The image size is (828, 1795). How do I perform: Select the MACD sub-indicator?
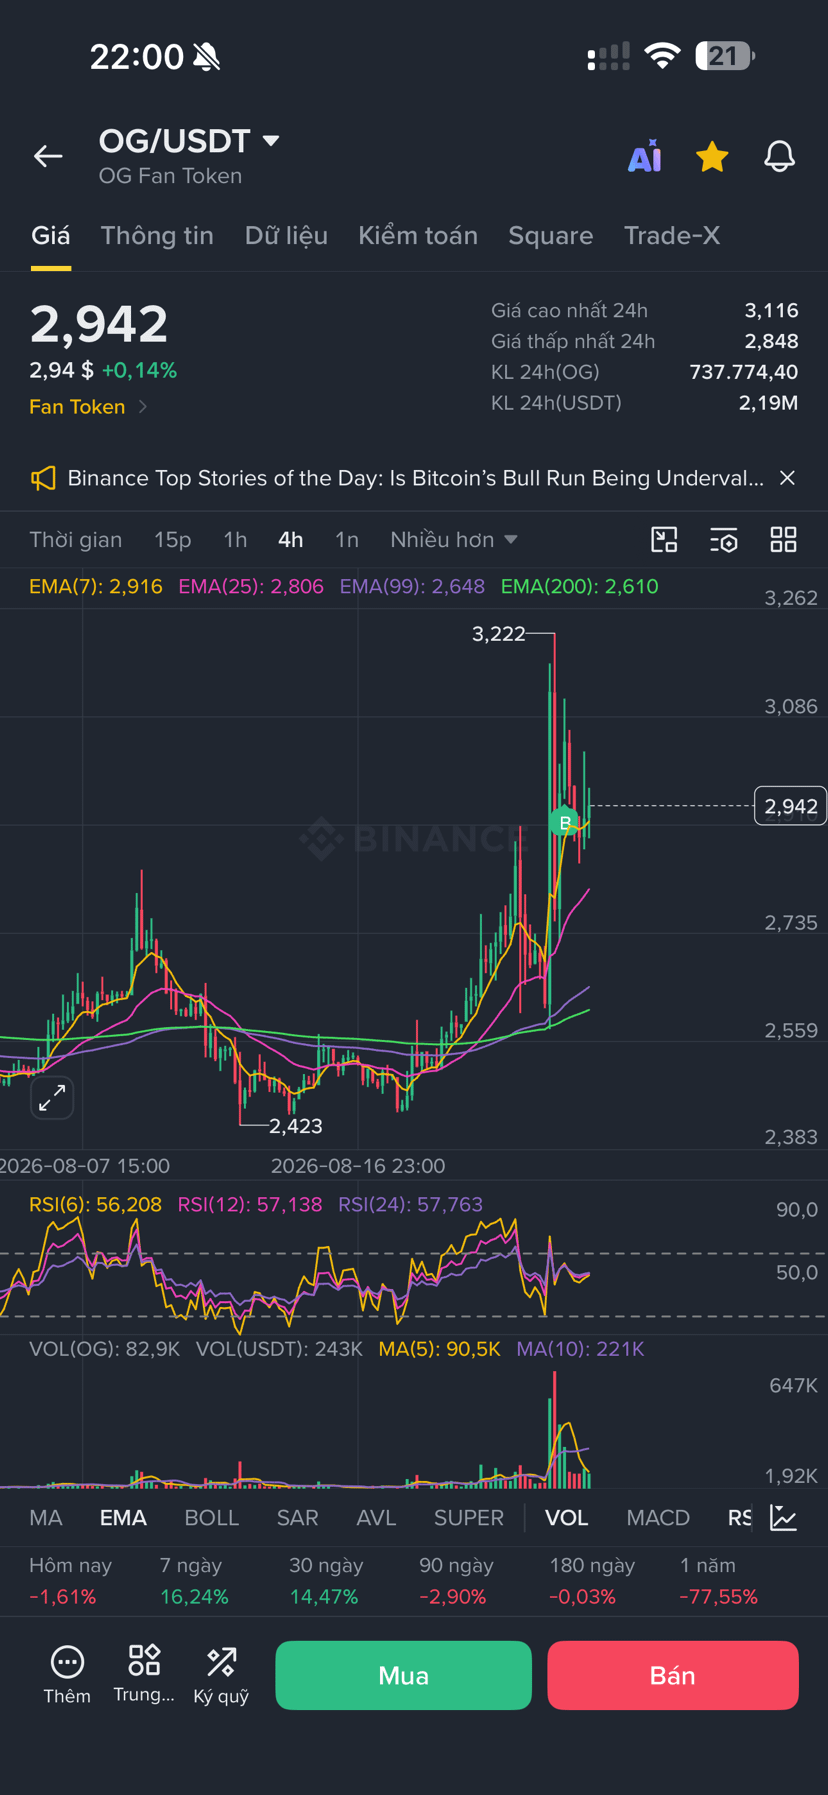click(x=658, y=1518)
